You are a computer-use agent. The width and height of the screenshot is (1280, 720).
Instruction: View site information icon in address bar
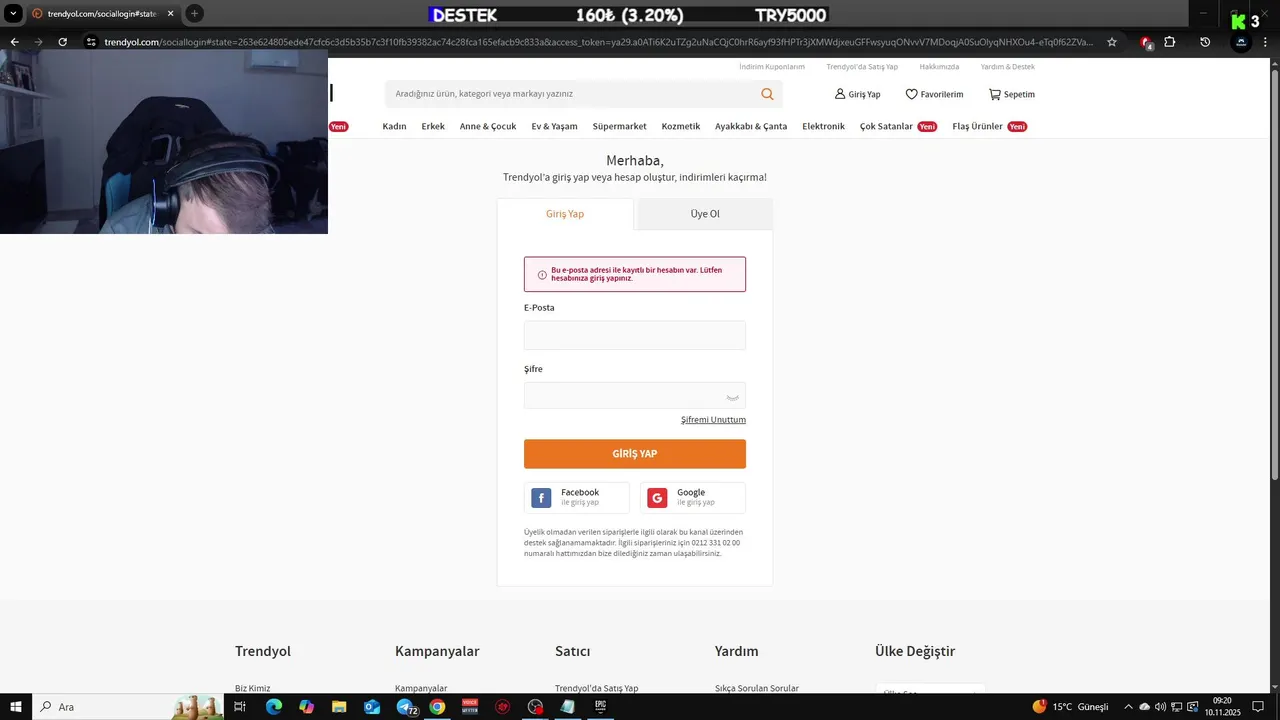point(91,42)
